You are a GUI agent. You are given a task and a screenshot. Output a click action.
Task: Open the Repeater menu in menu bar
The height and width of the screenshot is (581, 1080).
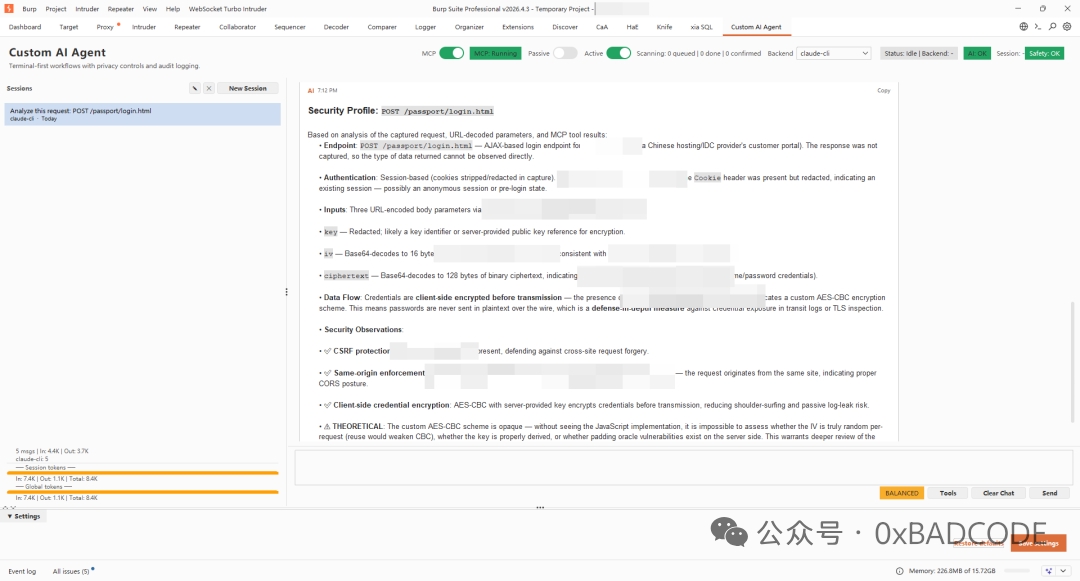(121, 9)
